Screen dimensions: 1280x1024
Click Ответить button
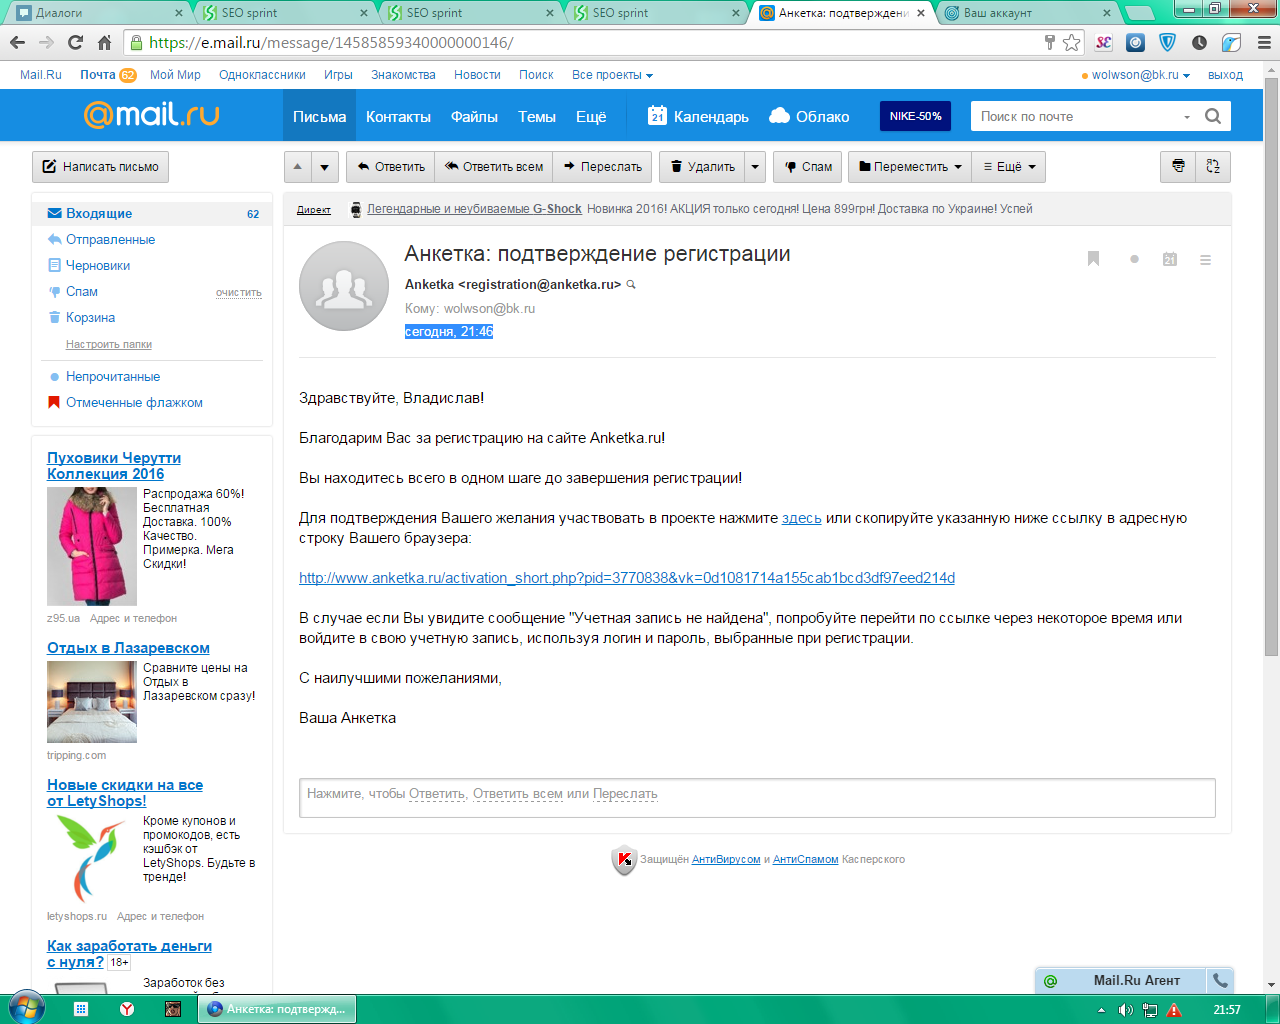pos(391,166)
